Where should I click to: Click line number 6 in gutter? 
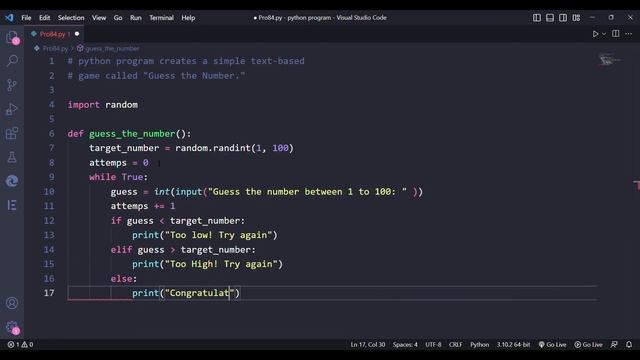51,133
